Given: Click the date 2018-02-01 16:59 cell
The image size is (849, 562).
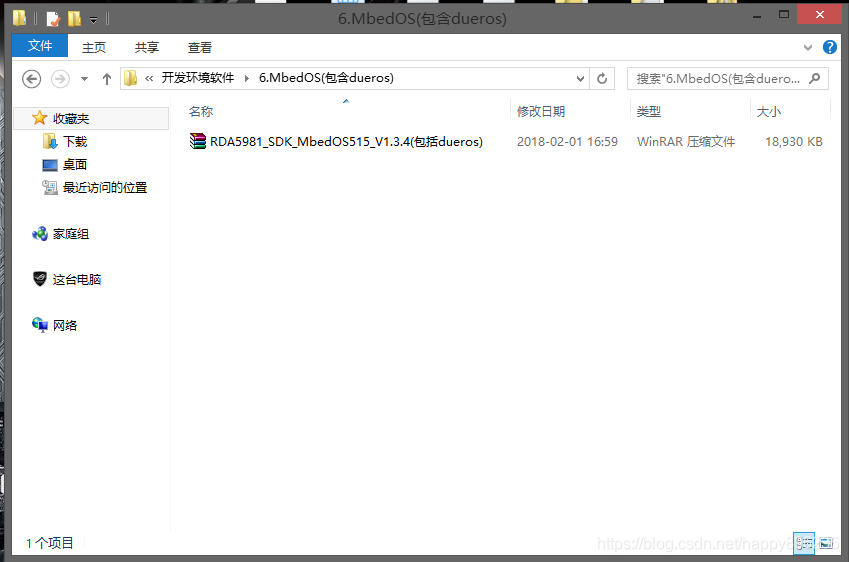Looking at the screenshot, I should [x=567, y=141].
